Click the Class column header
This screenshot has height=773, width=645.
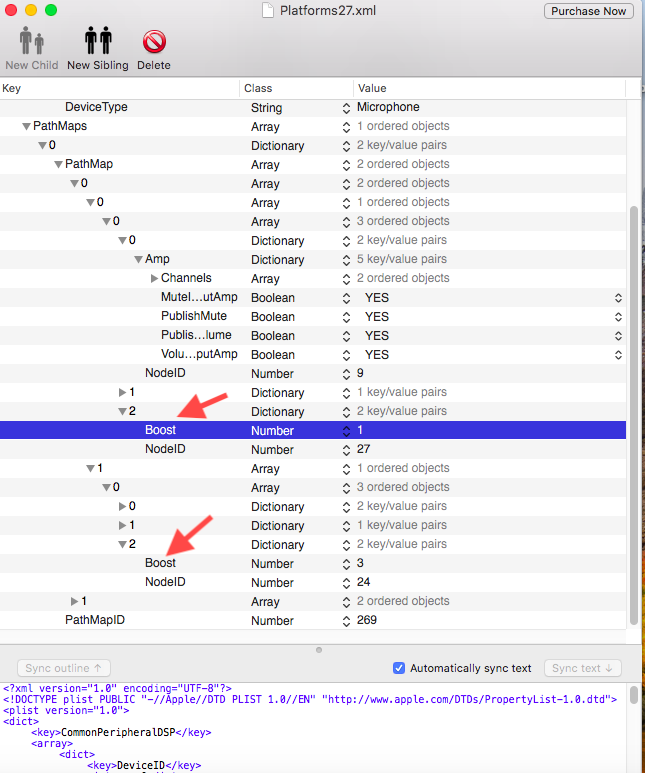click(x=296, y=88)
